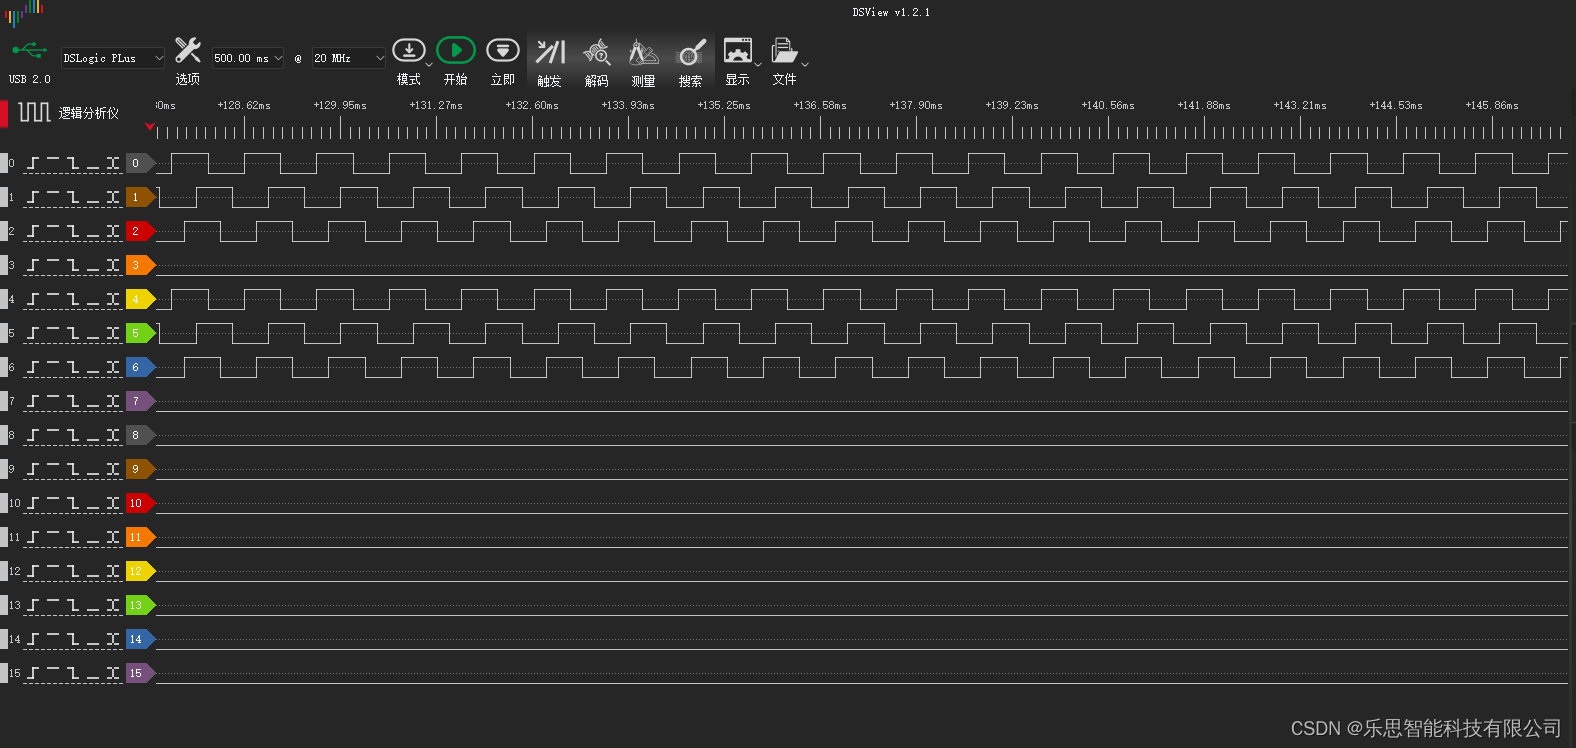Screen dimensions: 1576x748
Task: Select the purple channel 15 label tag
Action: click(x=140, y=673)
